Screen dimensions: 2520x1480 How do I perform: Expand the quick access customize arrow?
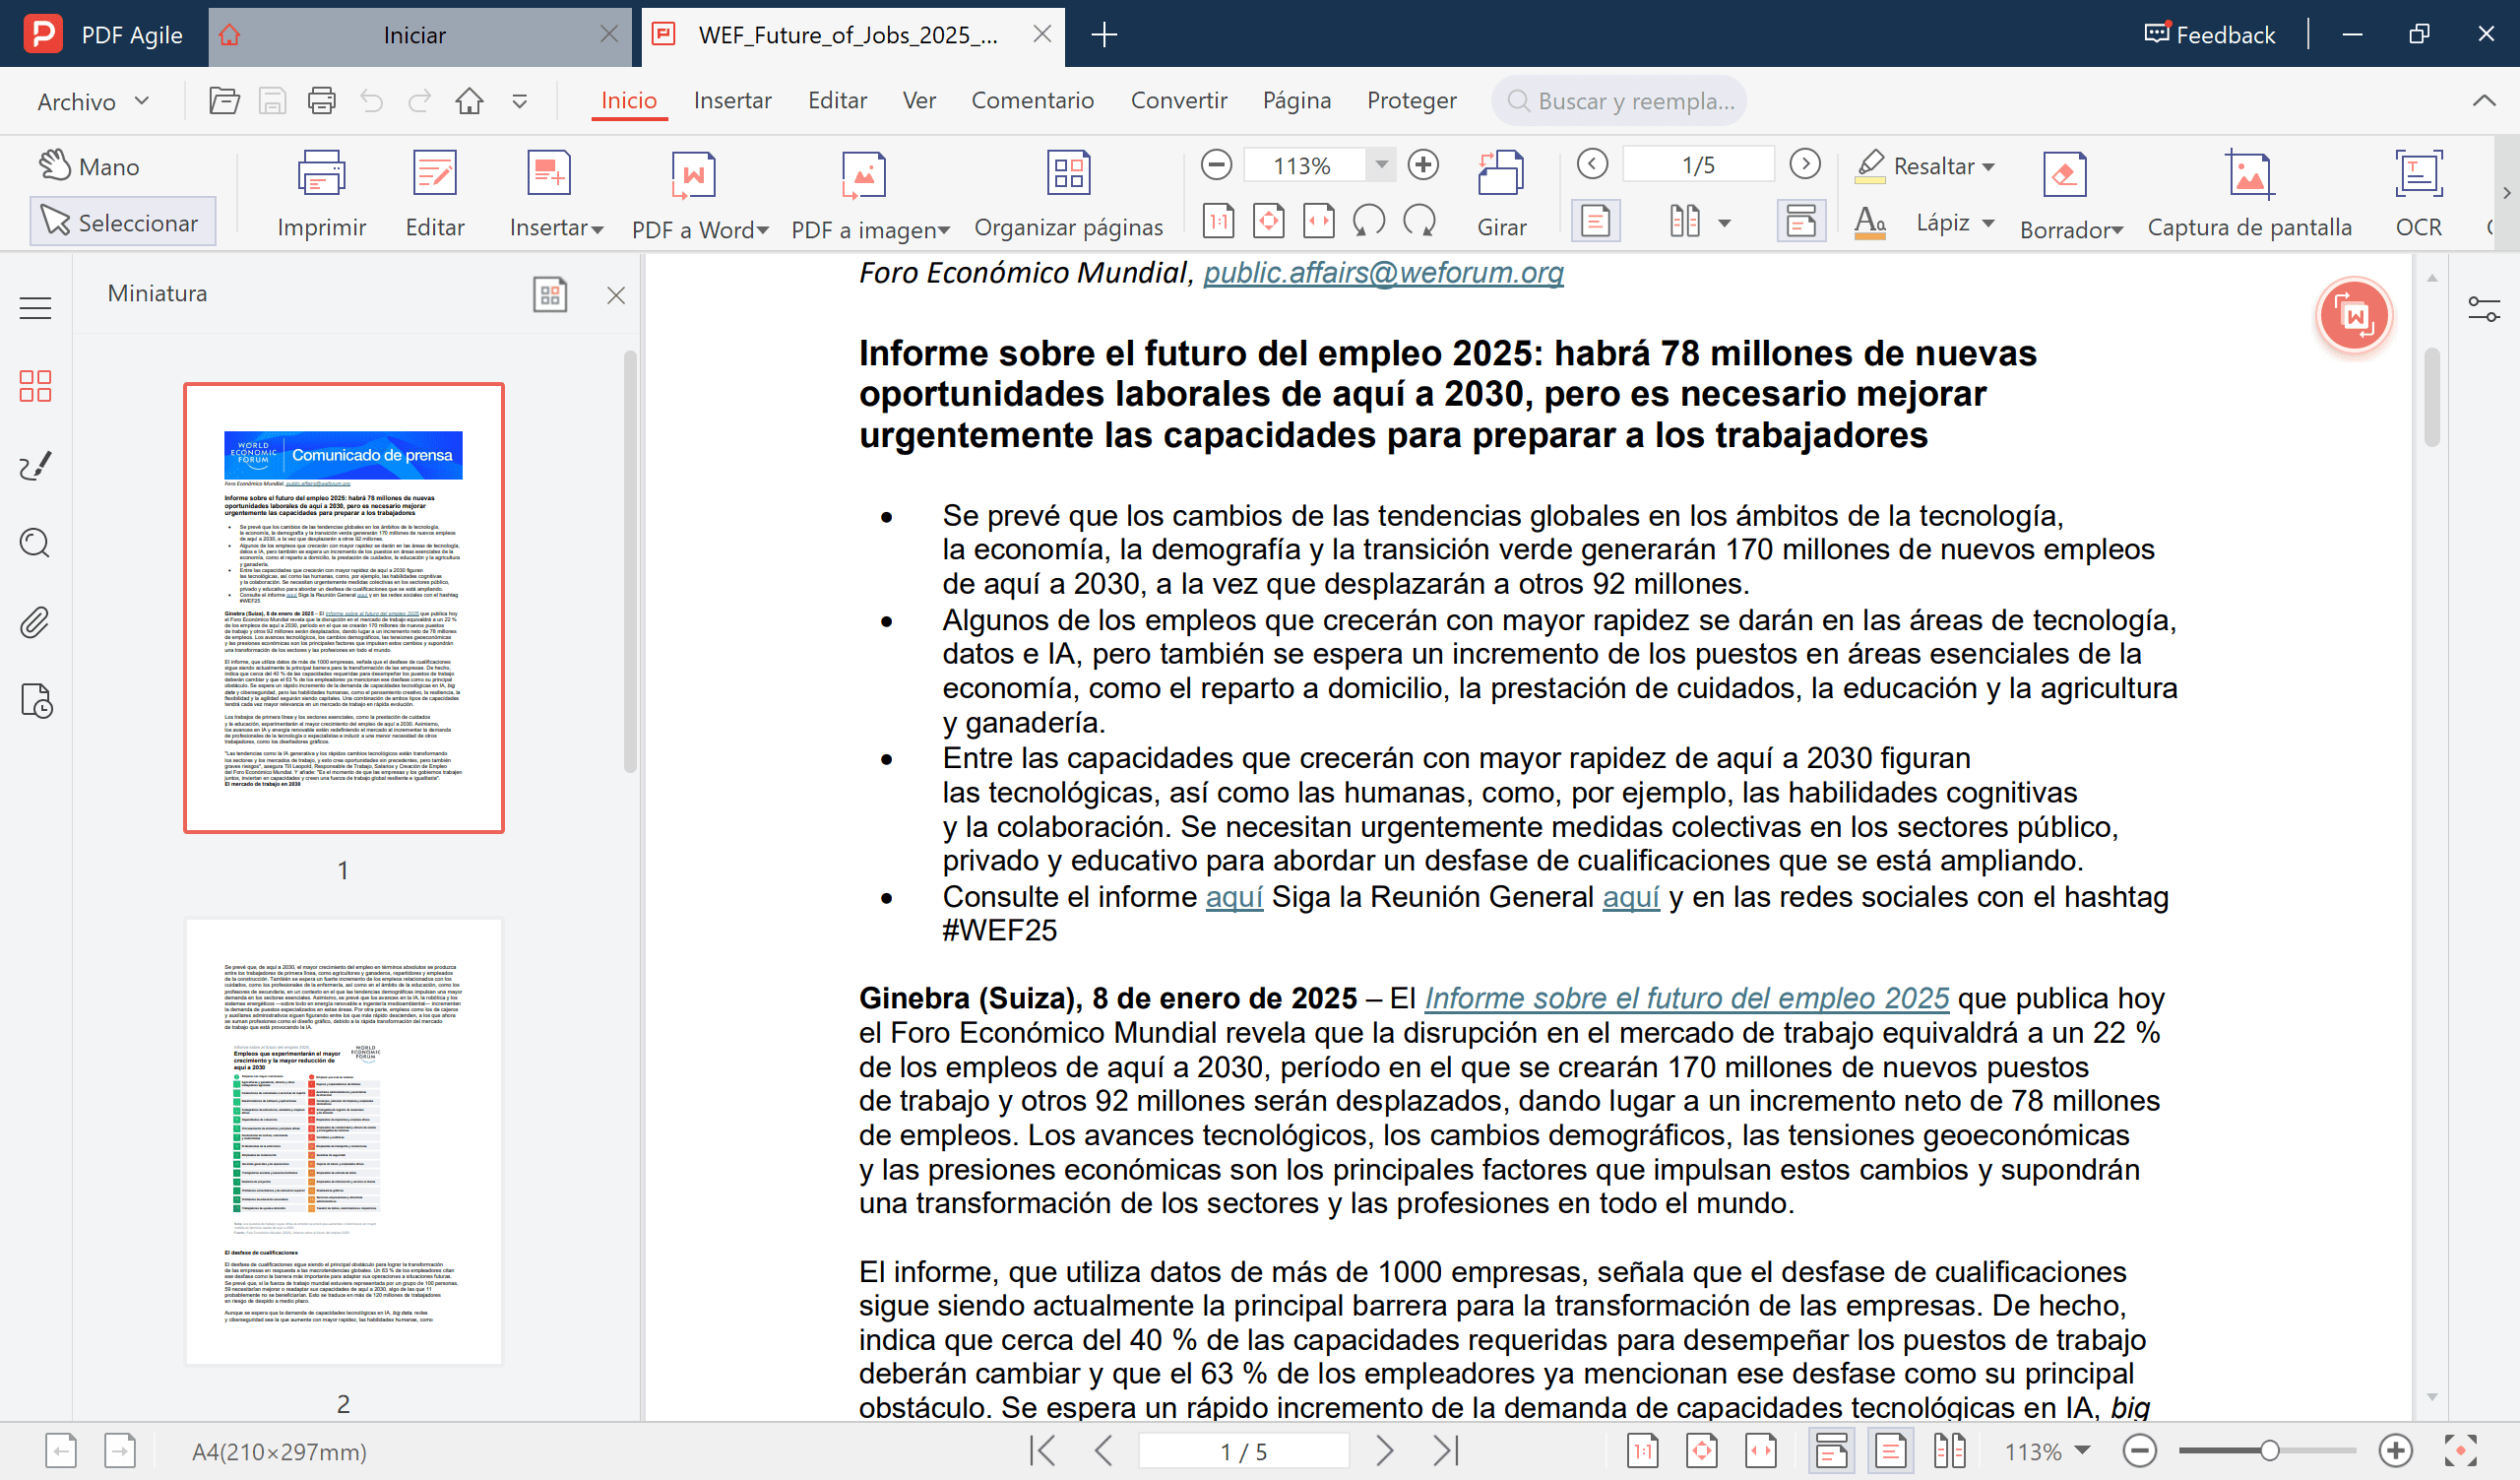pyautogui.click(x=519, y=101)
